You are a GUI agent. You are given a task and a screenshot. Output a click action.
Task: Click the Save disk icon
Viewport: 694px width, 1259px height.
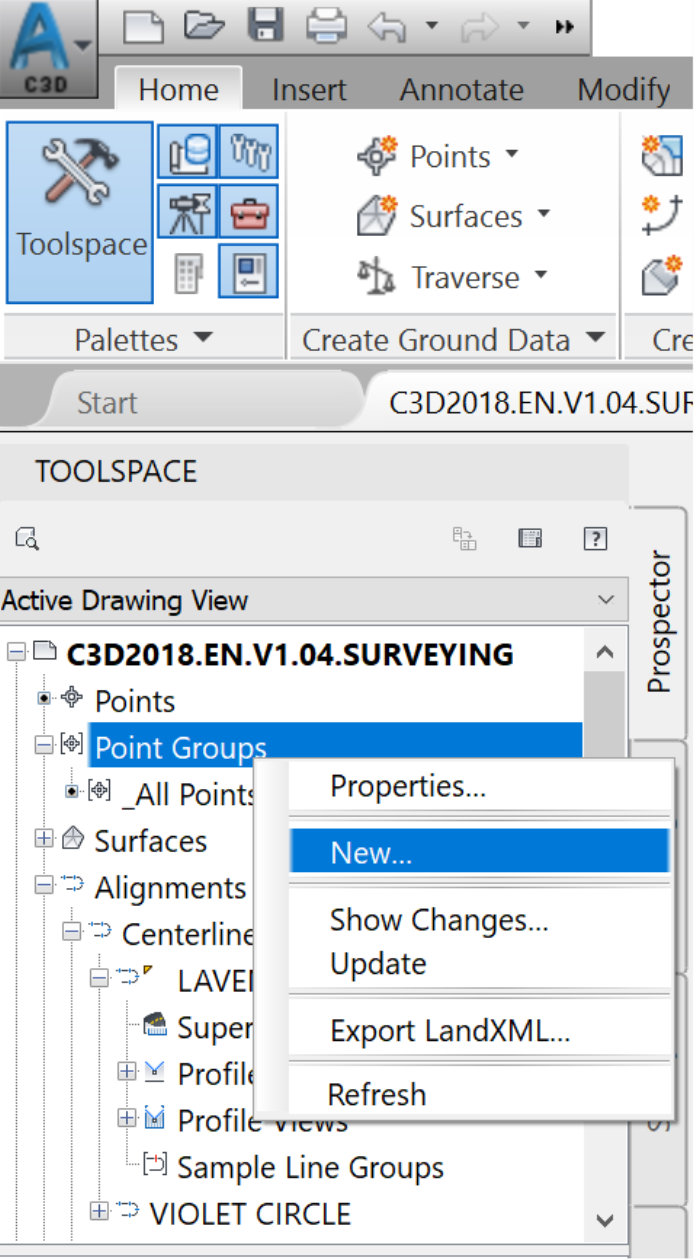pyautogui.click(x=264, y=26)
